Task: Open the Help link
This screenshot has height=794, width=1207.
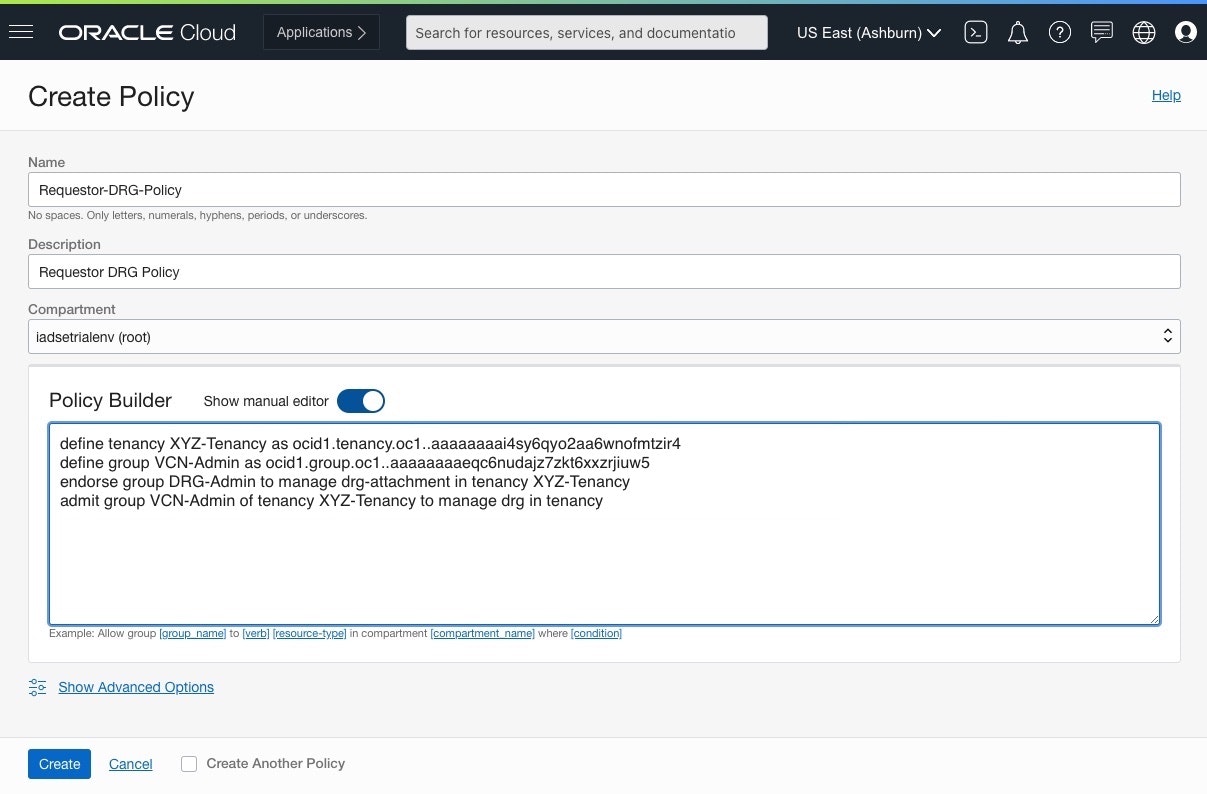Action: 1166,95
